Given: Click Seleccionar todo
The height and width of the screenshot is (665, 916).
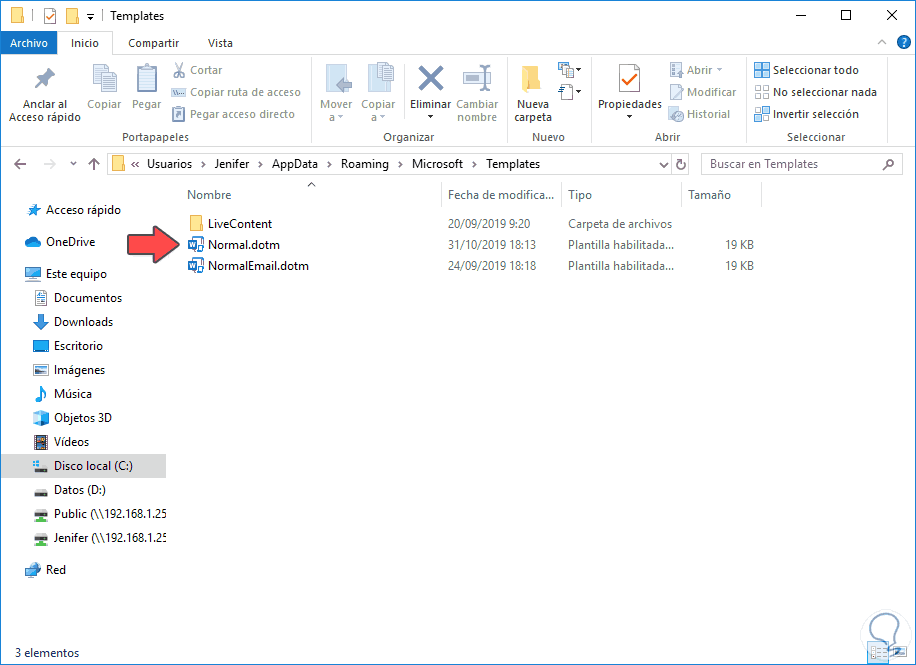Looking at the screenshot, I should pos(806,70).
